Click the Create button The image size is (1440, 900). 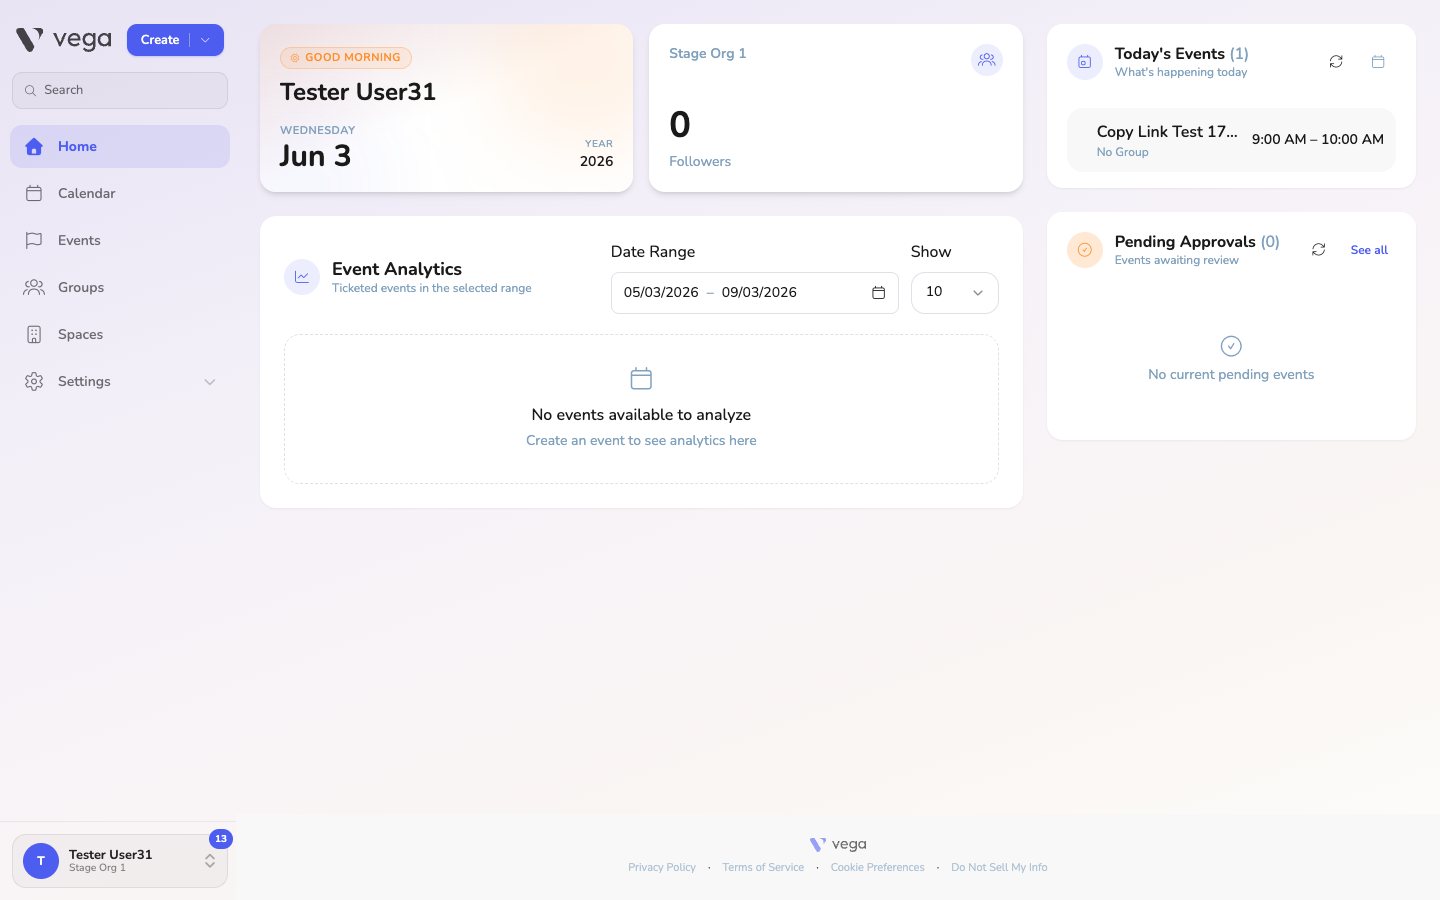pyautogui.click(x=160, y=40)
